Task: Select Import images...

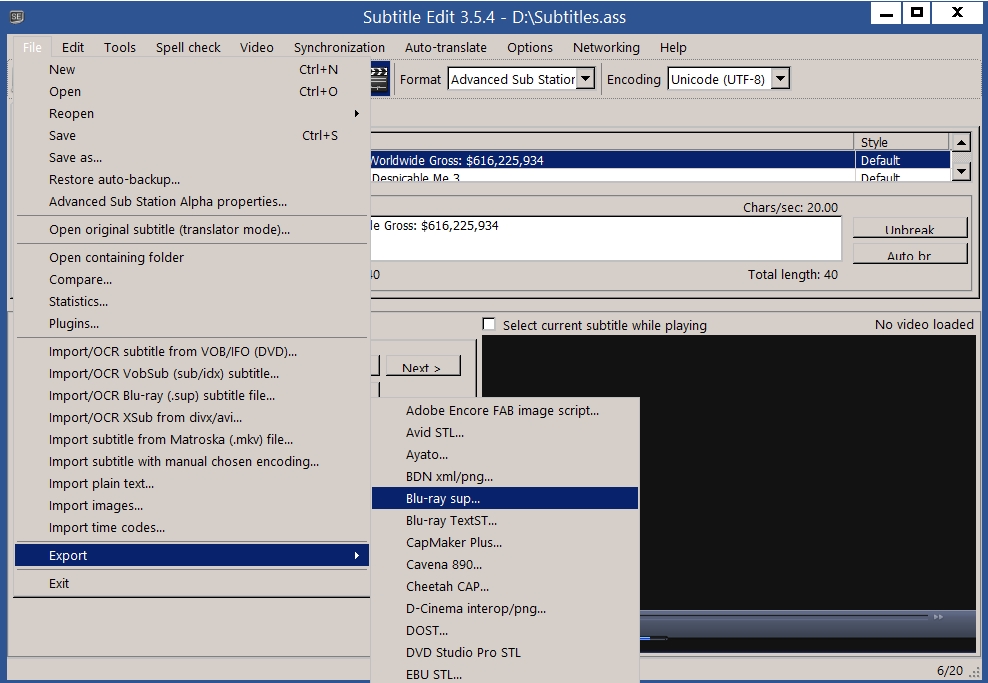Action: [x=192, y=506]
